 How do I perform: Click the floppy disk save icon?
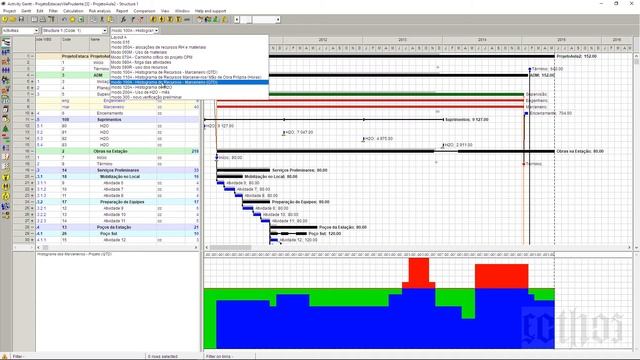21,19
